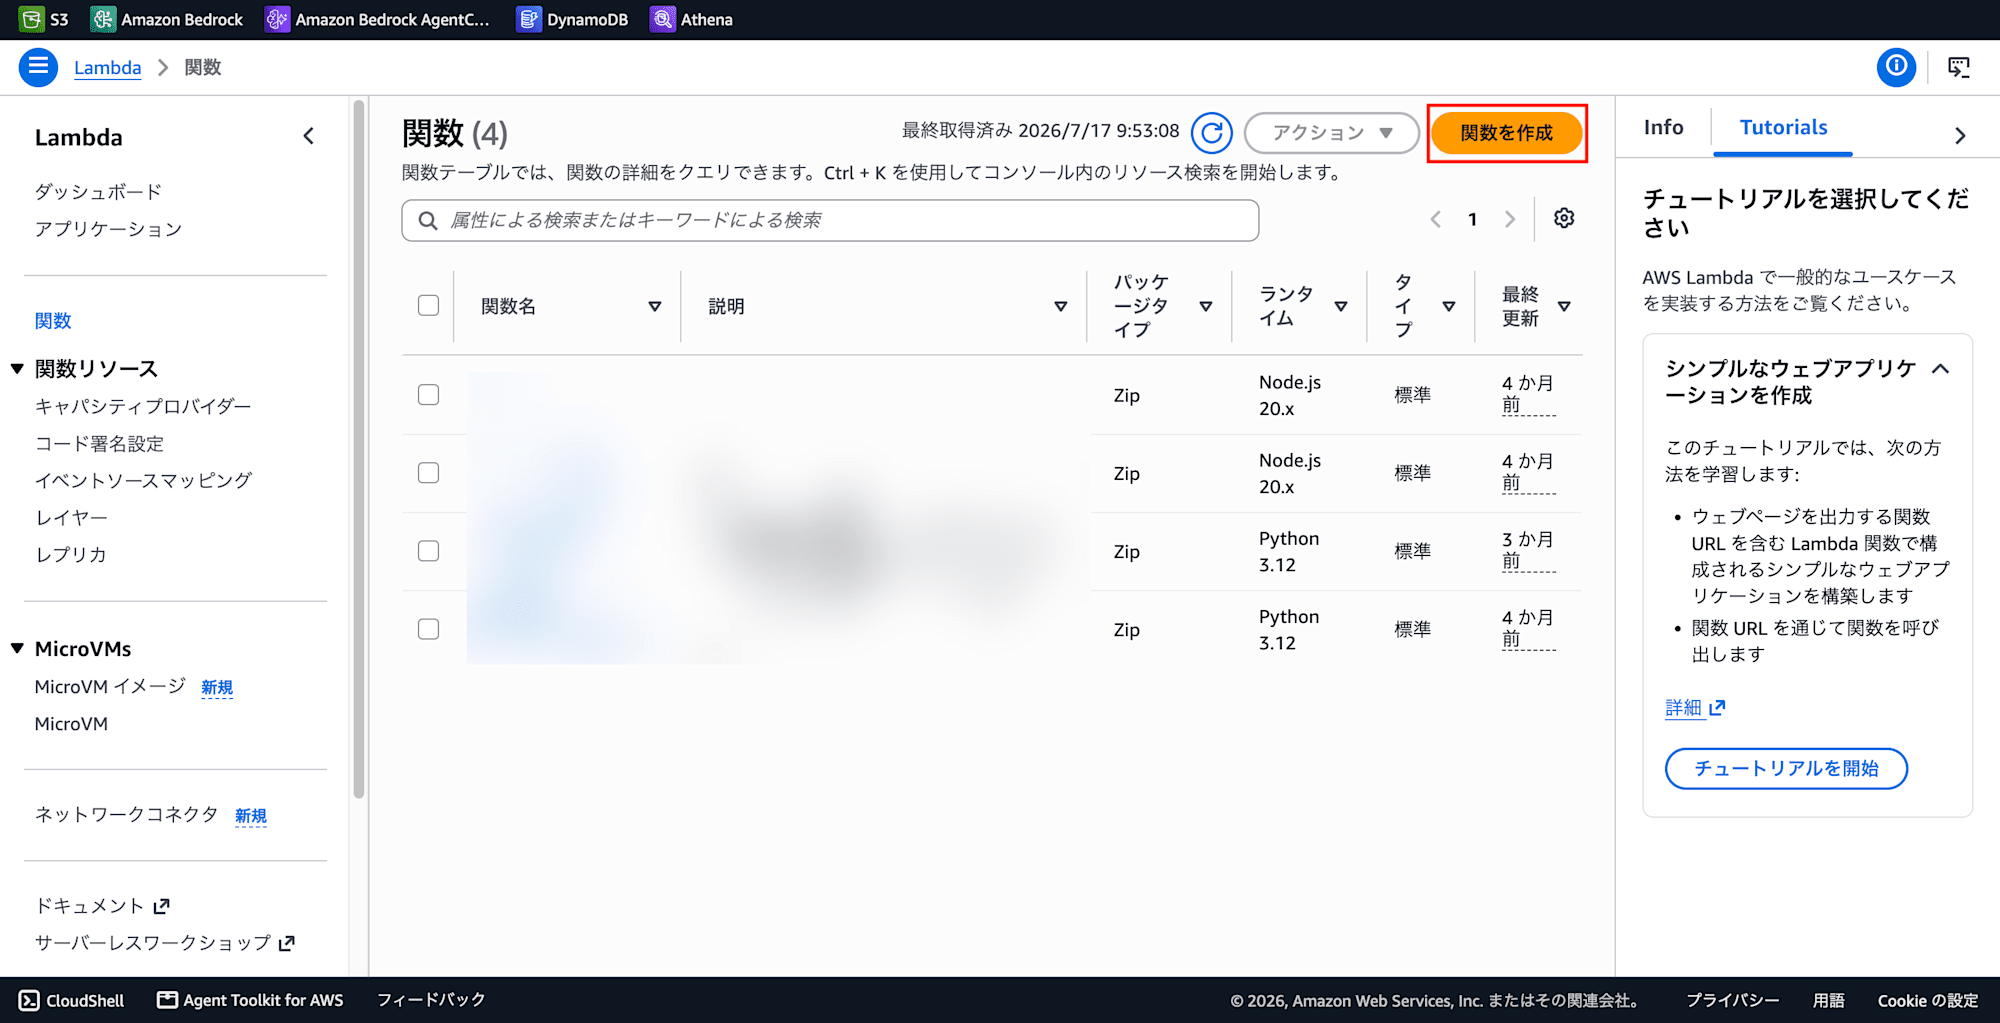Toggle the hamburger navigation menu
The width and height of the screenshot is (2000, 1023).
click(38, 67)
